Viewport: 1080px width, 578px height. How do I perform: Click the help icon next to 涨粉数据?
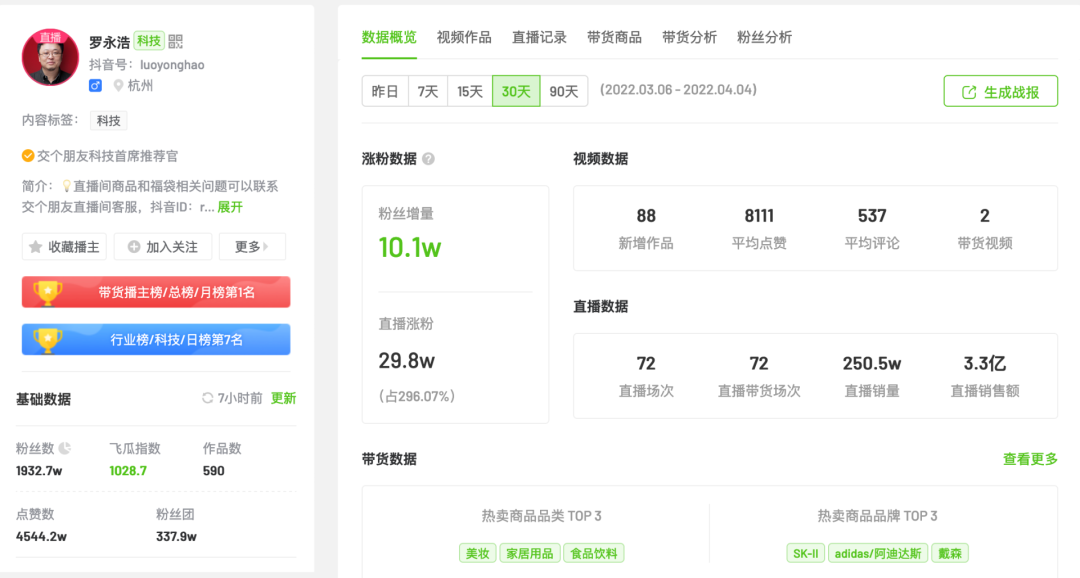pos(429,159)
